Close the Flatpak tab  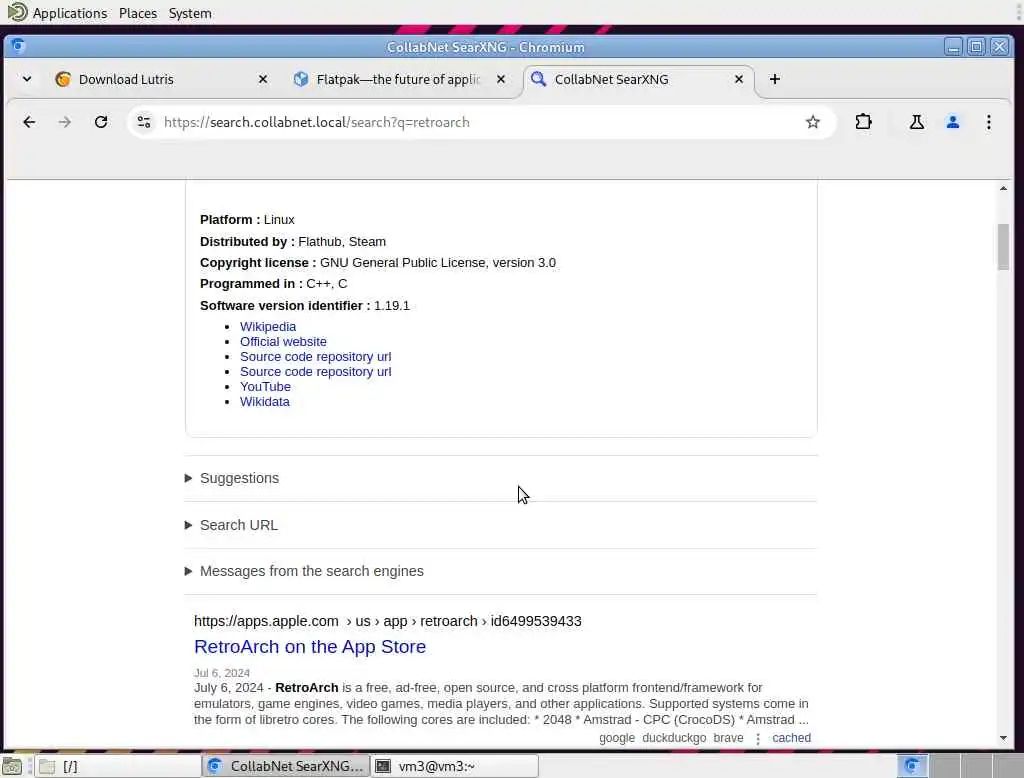pyautogui.click(x=501, y=79)
